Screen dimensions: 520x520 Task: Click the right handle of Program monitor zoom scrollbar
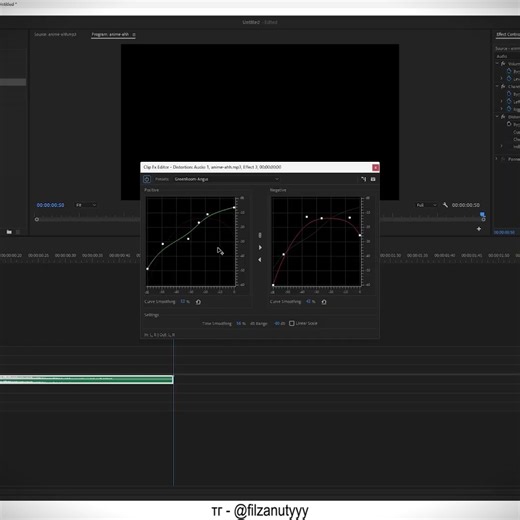pyautogui.click(x=483, y=219)
